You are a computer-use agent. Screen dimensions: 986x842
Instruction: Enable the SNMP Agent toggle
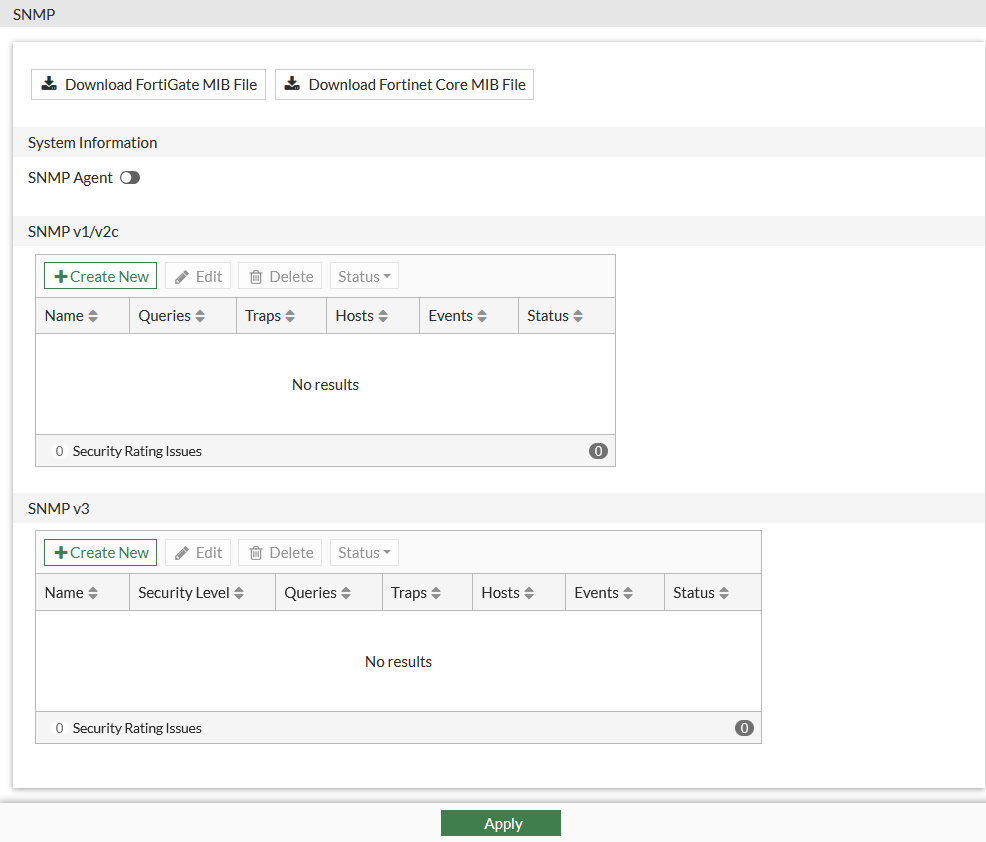pos(130,178)
